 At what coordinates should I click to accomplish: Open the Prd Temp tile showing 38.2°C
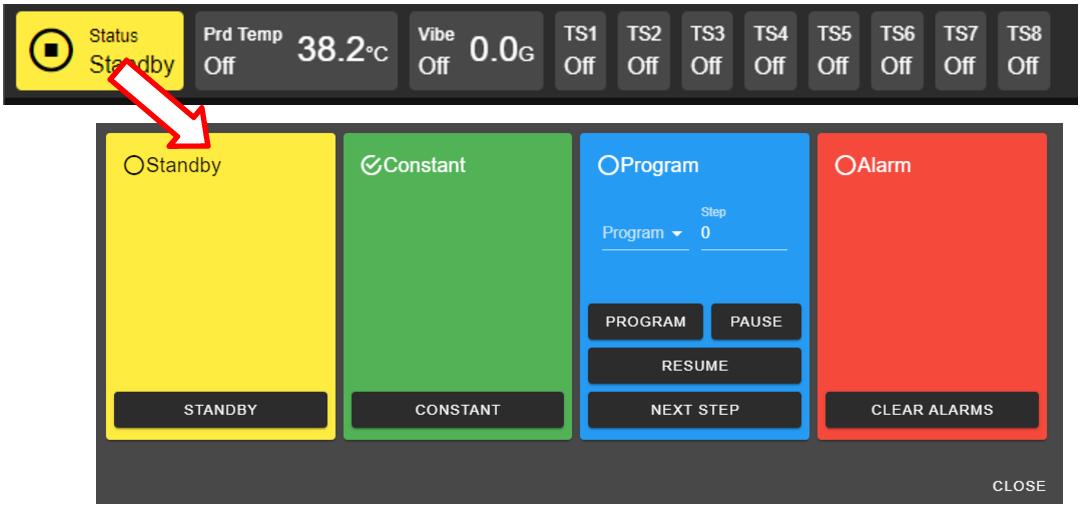tap(296, 50)
